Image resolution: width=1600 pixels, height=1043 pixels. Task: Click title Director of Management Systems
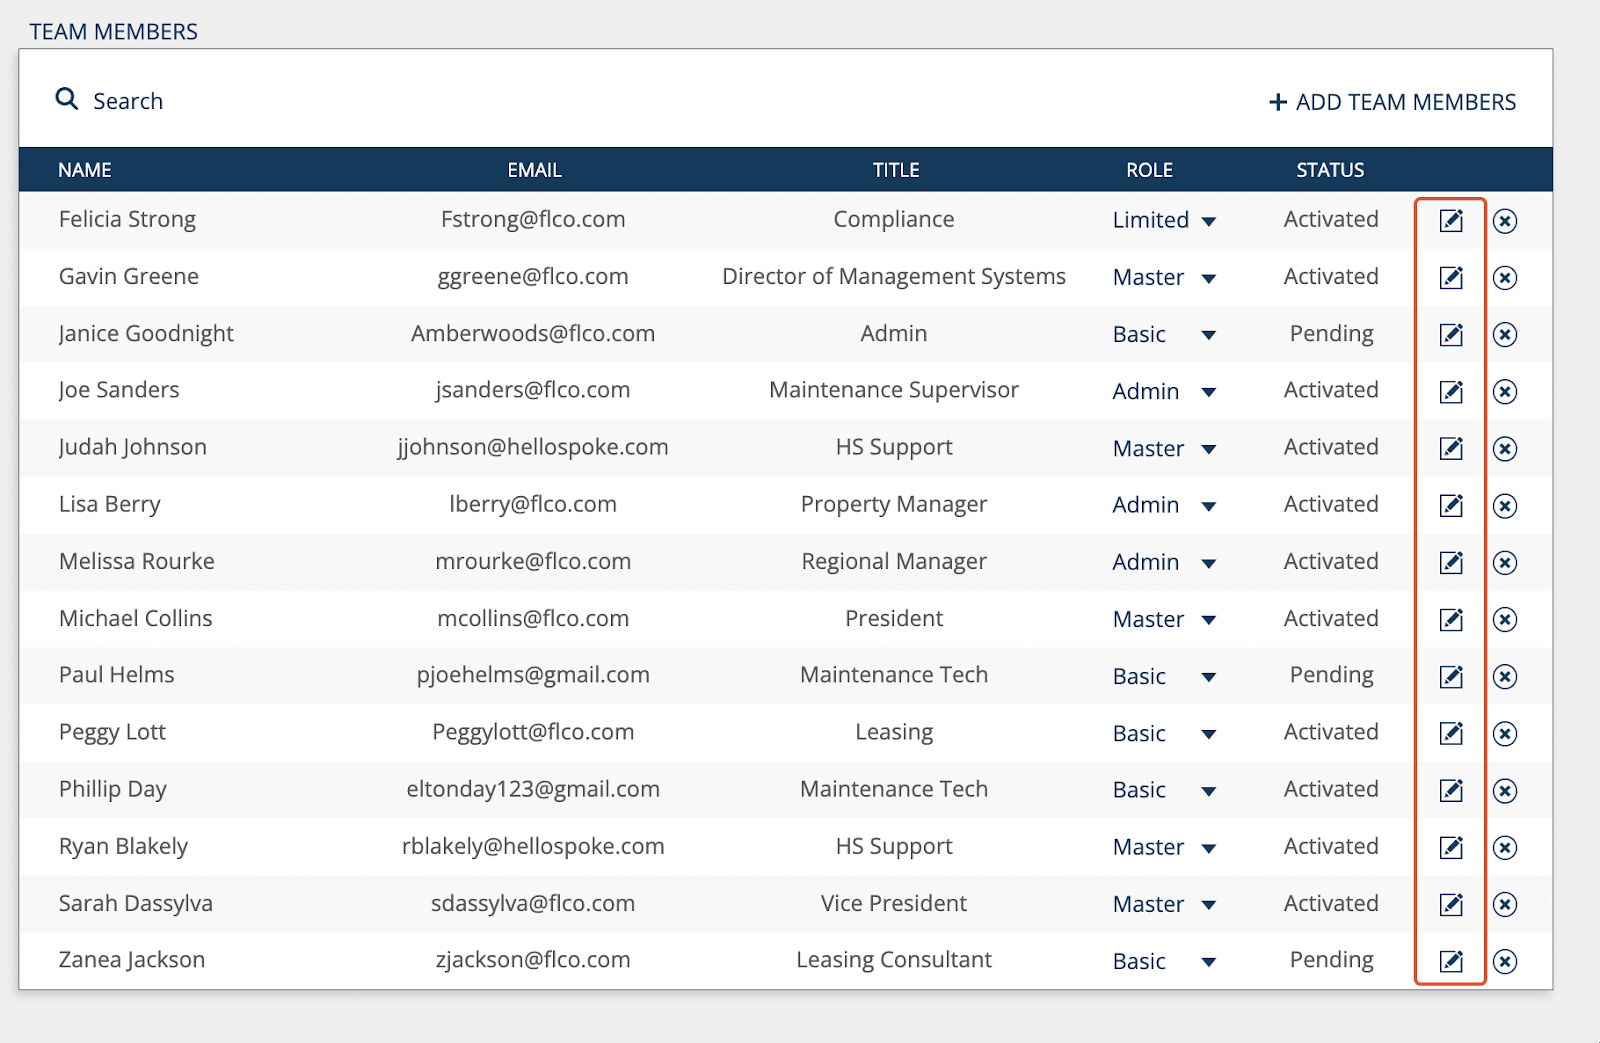[894, 277]
